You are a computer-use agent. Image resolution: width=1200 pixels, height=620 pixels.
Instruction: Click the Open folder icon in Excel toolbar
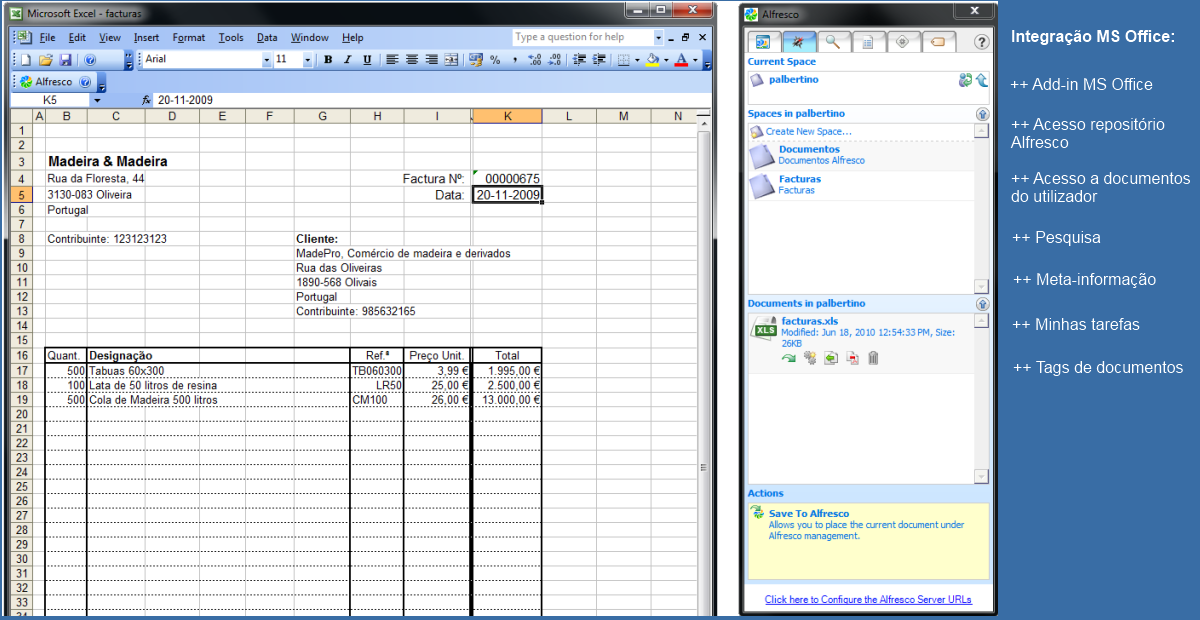(46, 60)
